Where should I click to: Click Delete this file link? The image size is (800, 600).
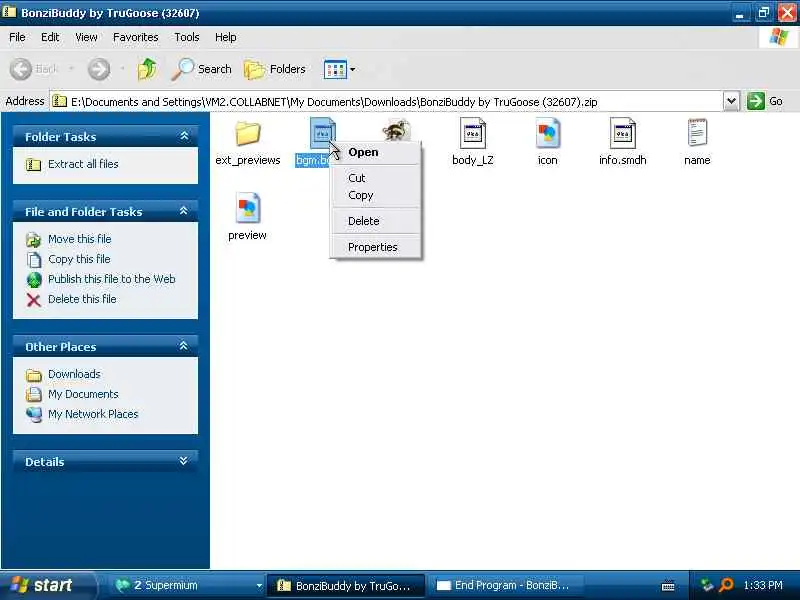[82, 299]
